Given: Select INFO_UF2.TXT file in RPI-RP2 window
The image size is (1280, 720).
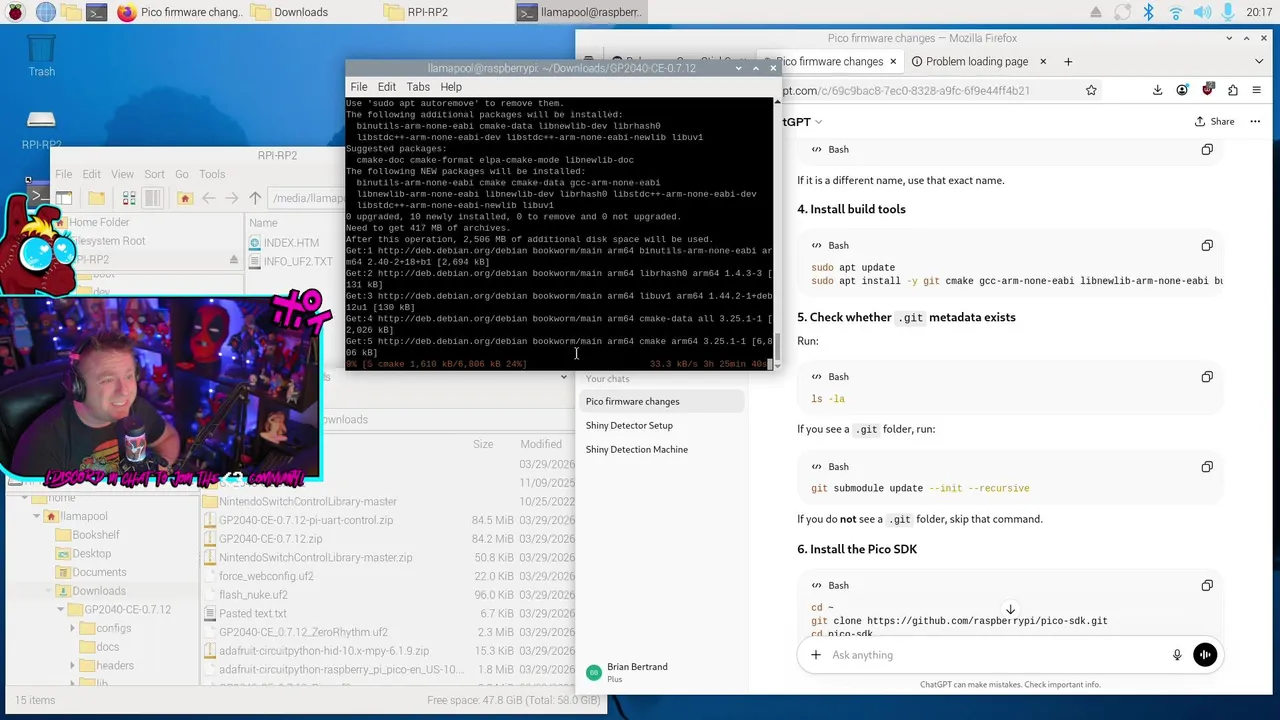Looking at the screenshot, I should pos(290,262).
